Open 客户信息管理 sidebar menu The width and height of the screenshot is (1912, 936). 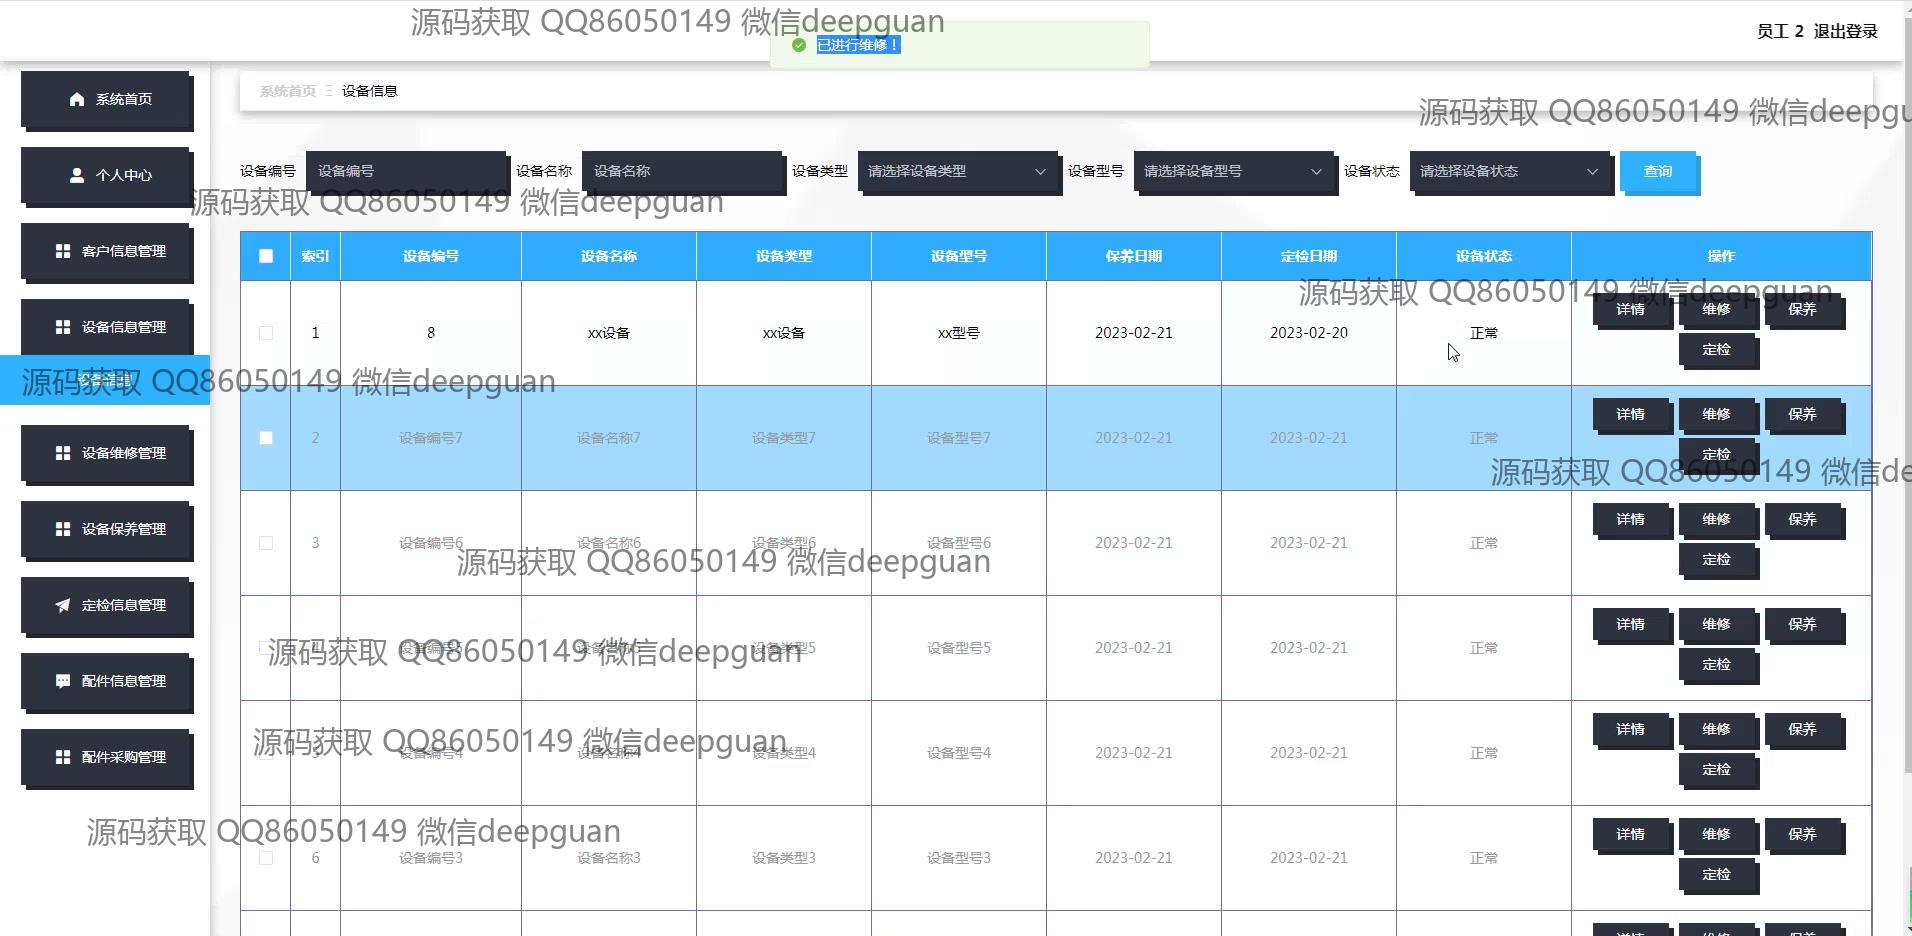[x=107, y=252]
